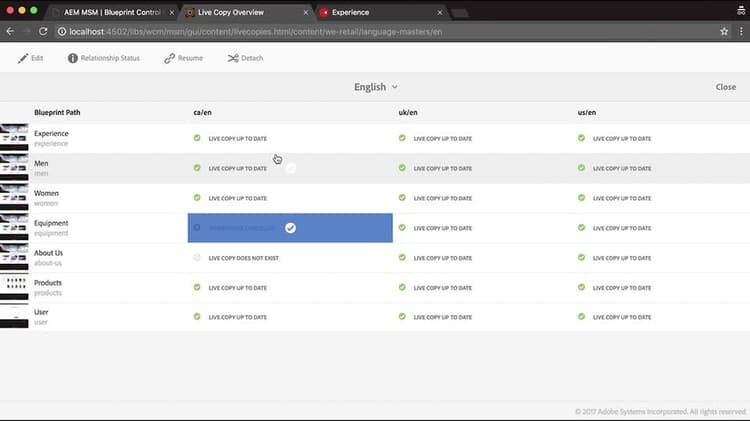Click Relationship Status label
The width and height of the screenshot is (750, 421).
pyautogui.click(x=110, y=58)
